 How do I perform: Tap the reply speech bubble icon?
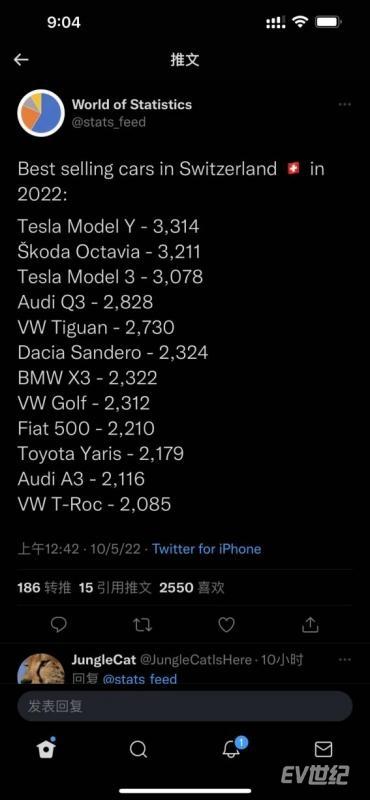click(x=59, y=624)
